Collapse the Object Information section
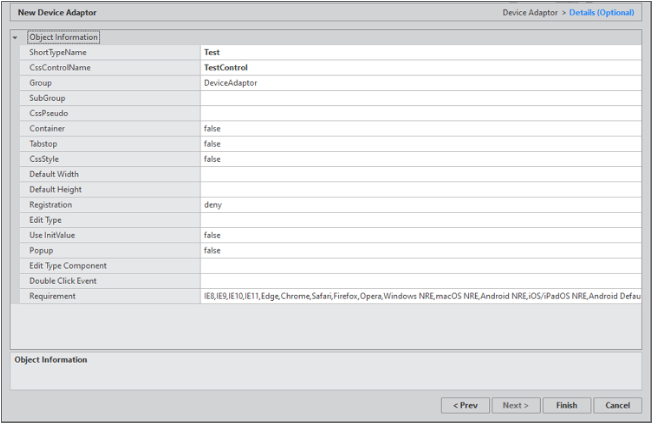The width and height of the screenshot is (652, 423). [x=15, y=37]
